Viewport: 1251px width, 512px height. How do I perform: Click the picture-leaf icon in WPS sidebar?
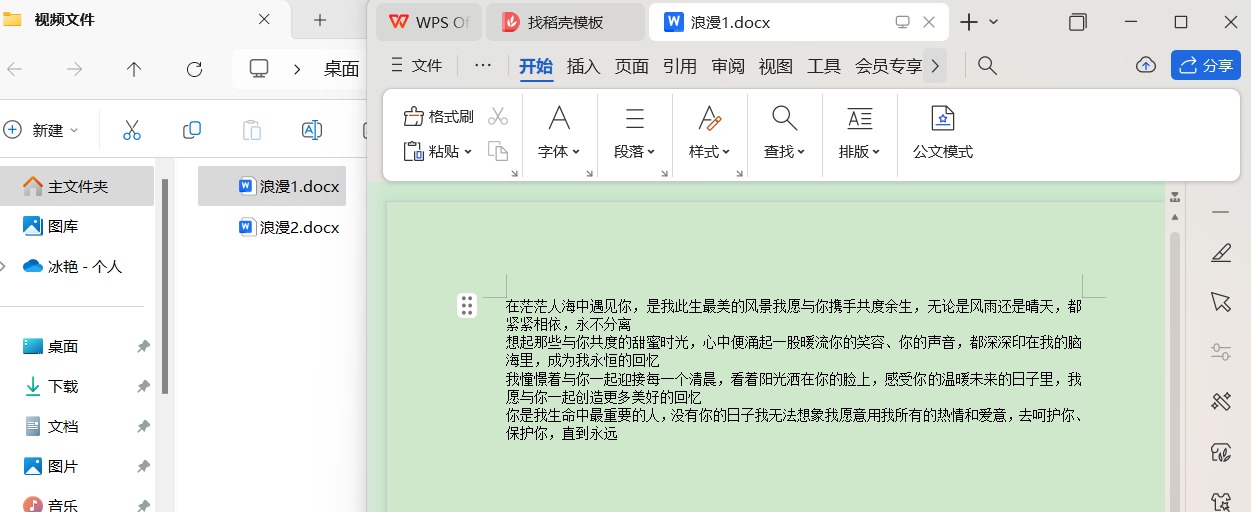1220,452
